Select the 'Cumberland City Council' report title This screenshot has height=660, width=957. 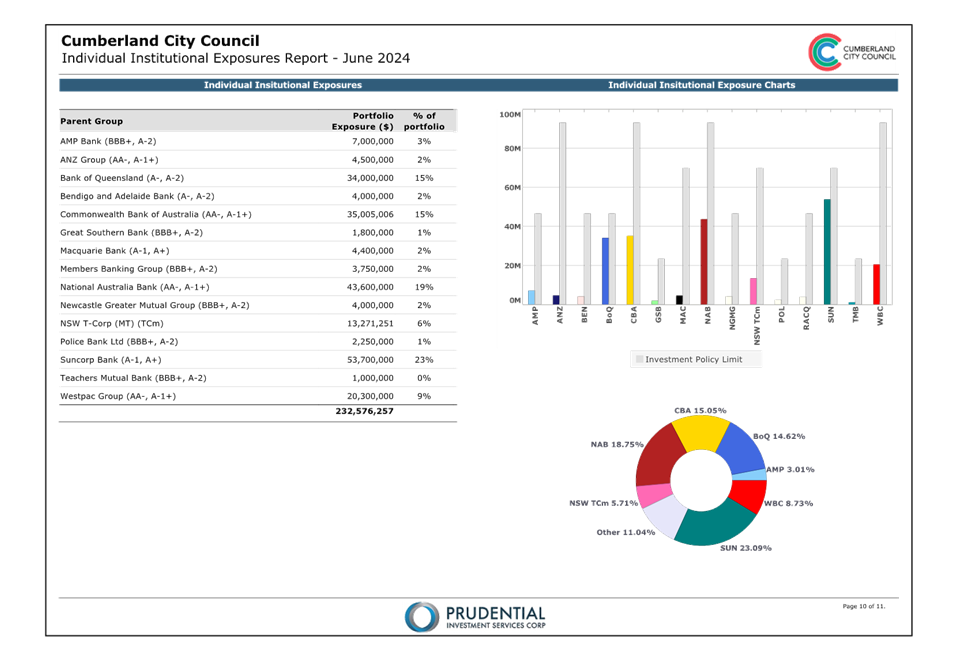(x=160, y=41)
